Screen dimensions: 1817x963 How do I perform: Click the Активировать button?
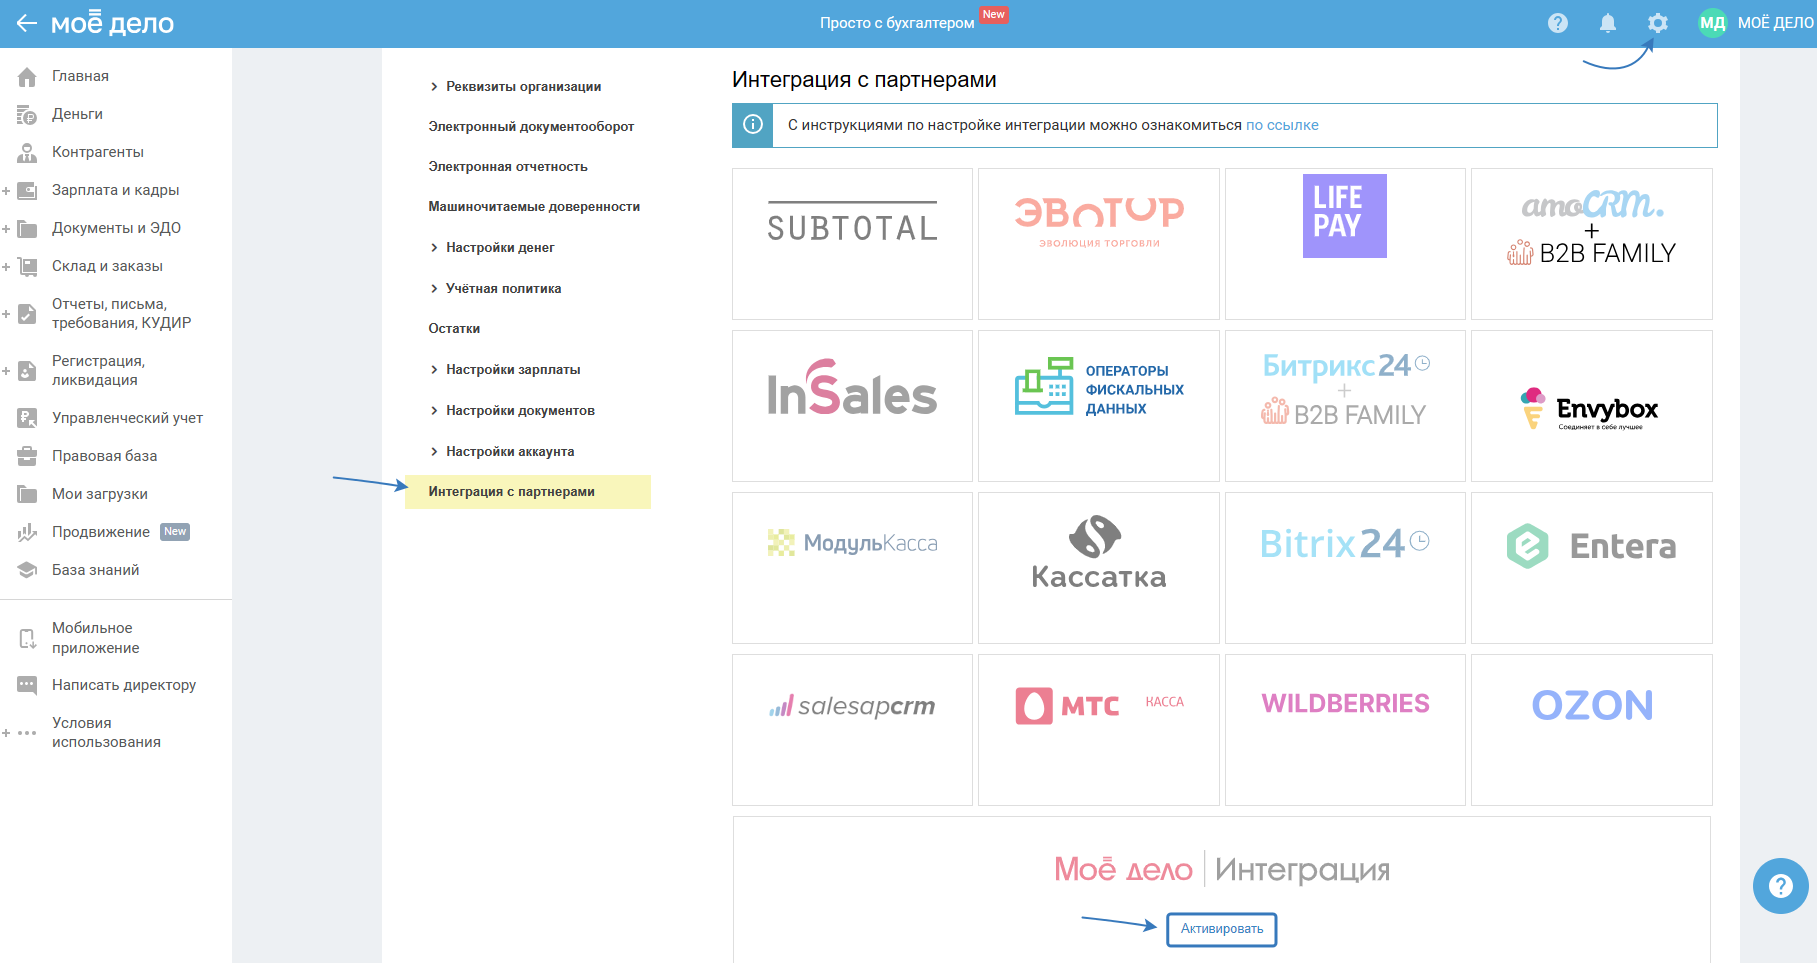point(1222,929)
